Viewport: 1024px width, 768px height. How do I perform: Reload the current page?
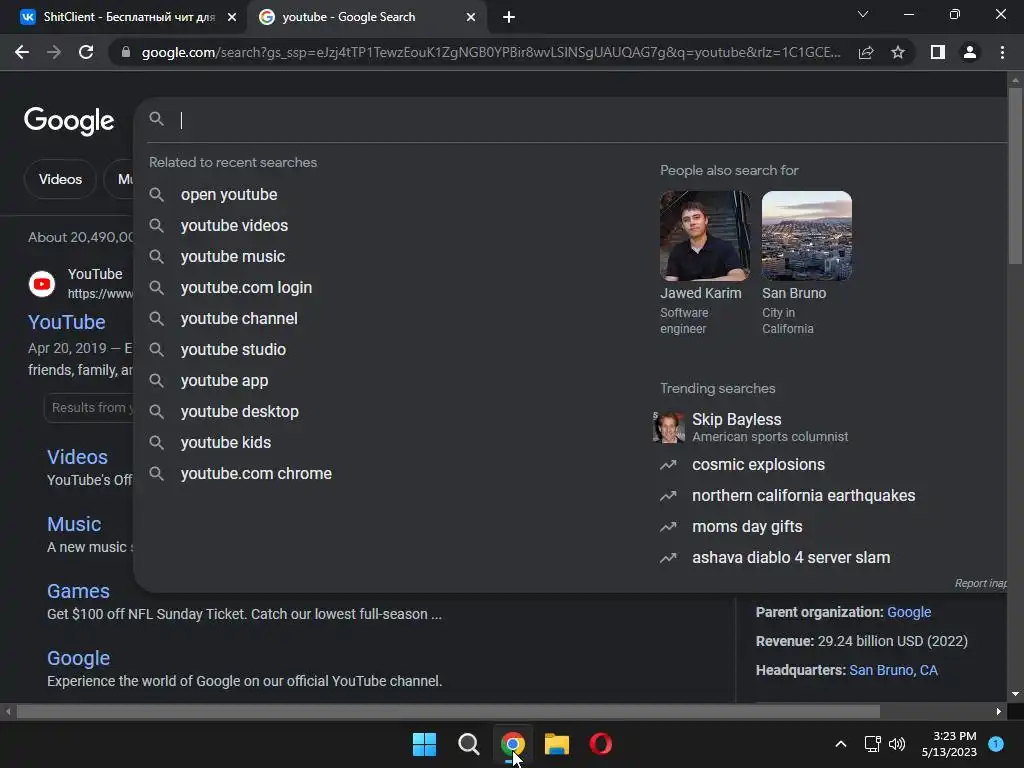click(86, 52)
